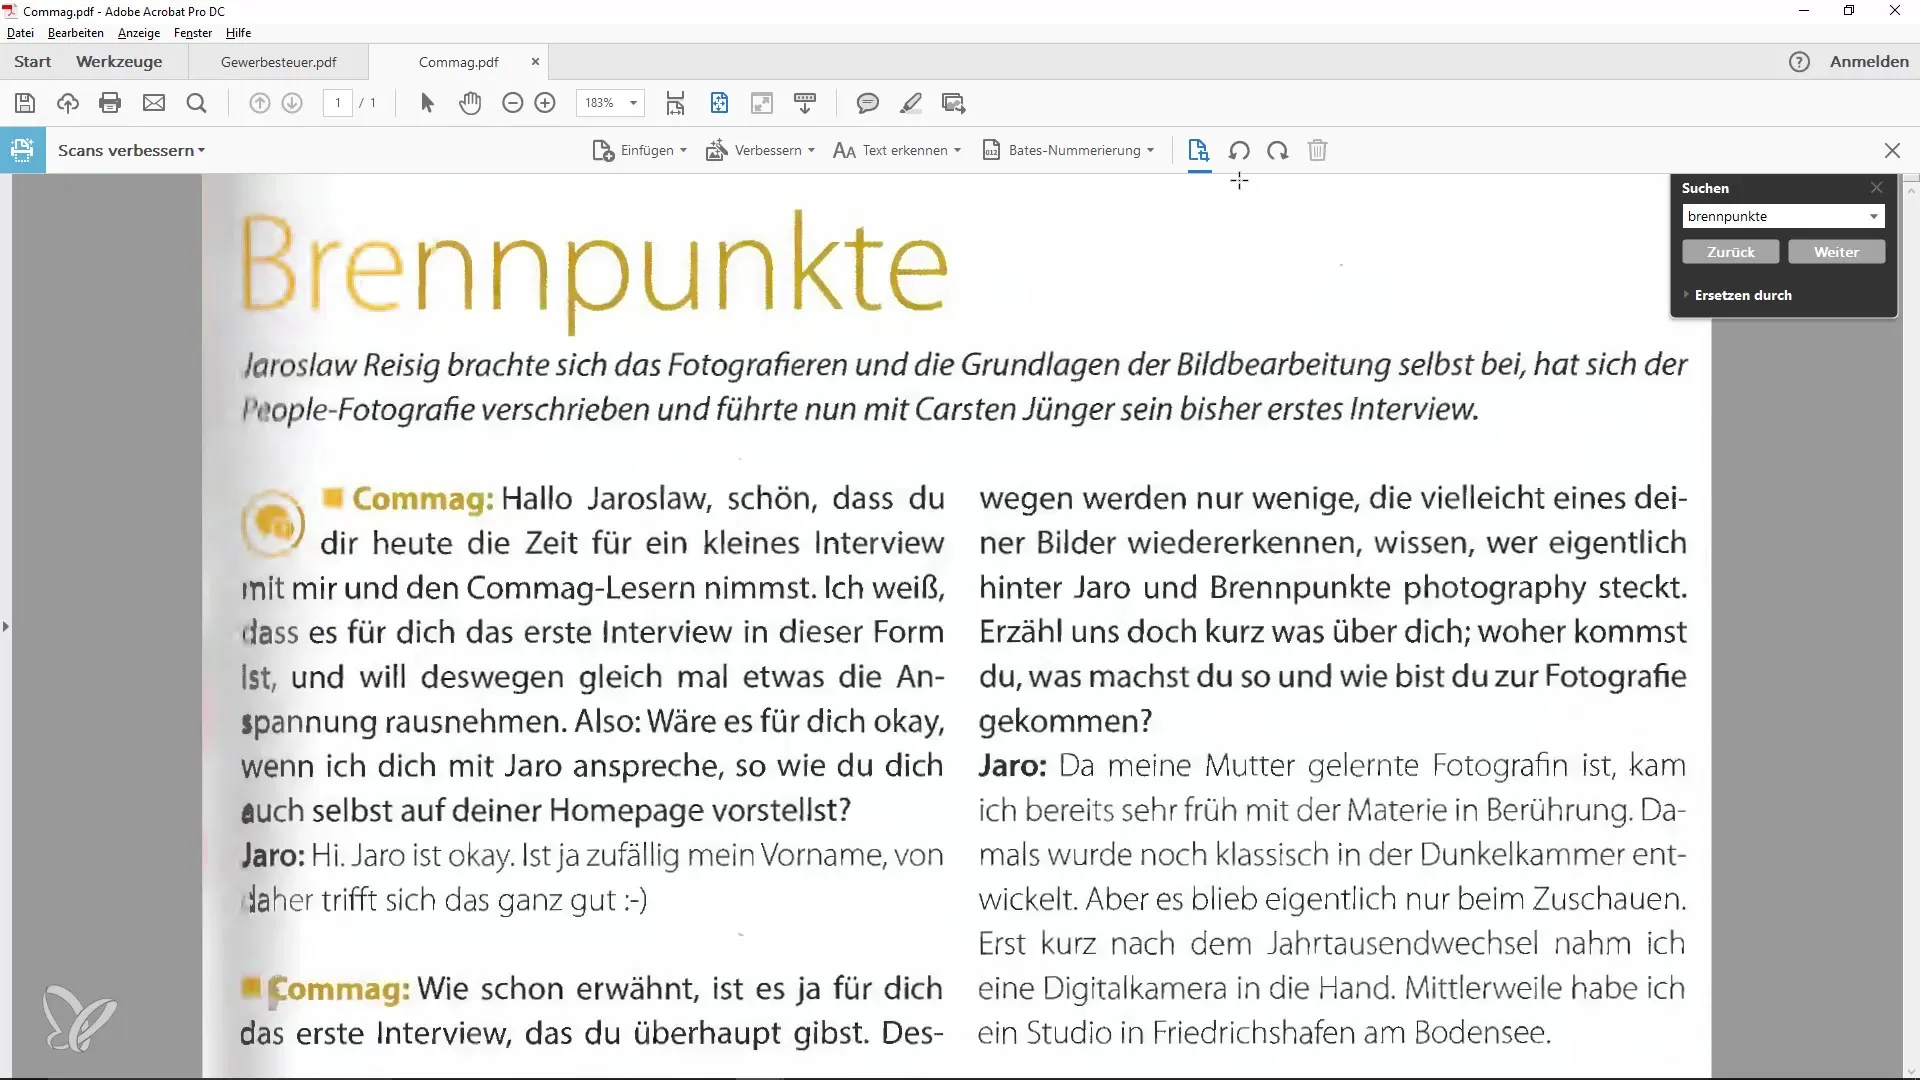Viewport: 1920px width, 1080px height.
Task: Click the Zurück search button
Action: [x=1731, y=252]
